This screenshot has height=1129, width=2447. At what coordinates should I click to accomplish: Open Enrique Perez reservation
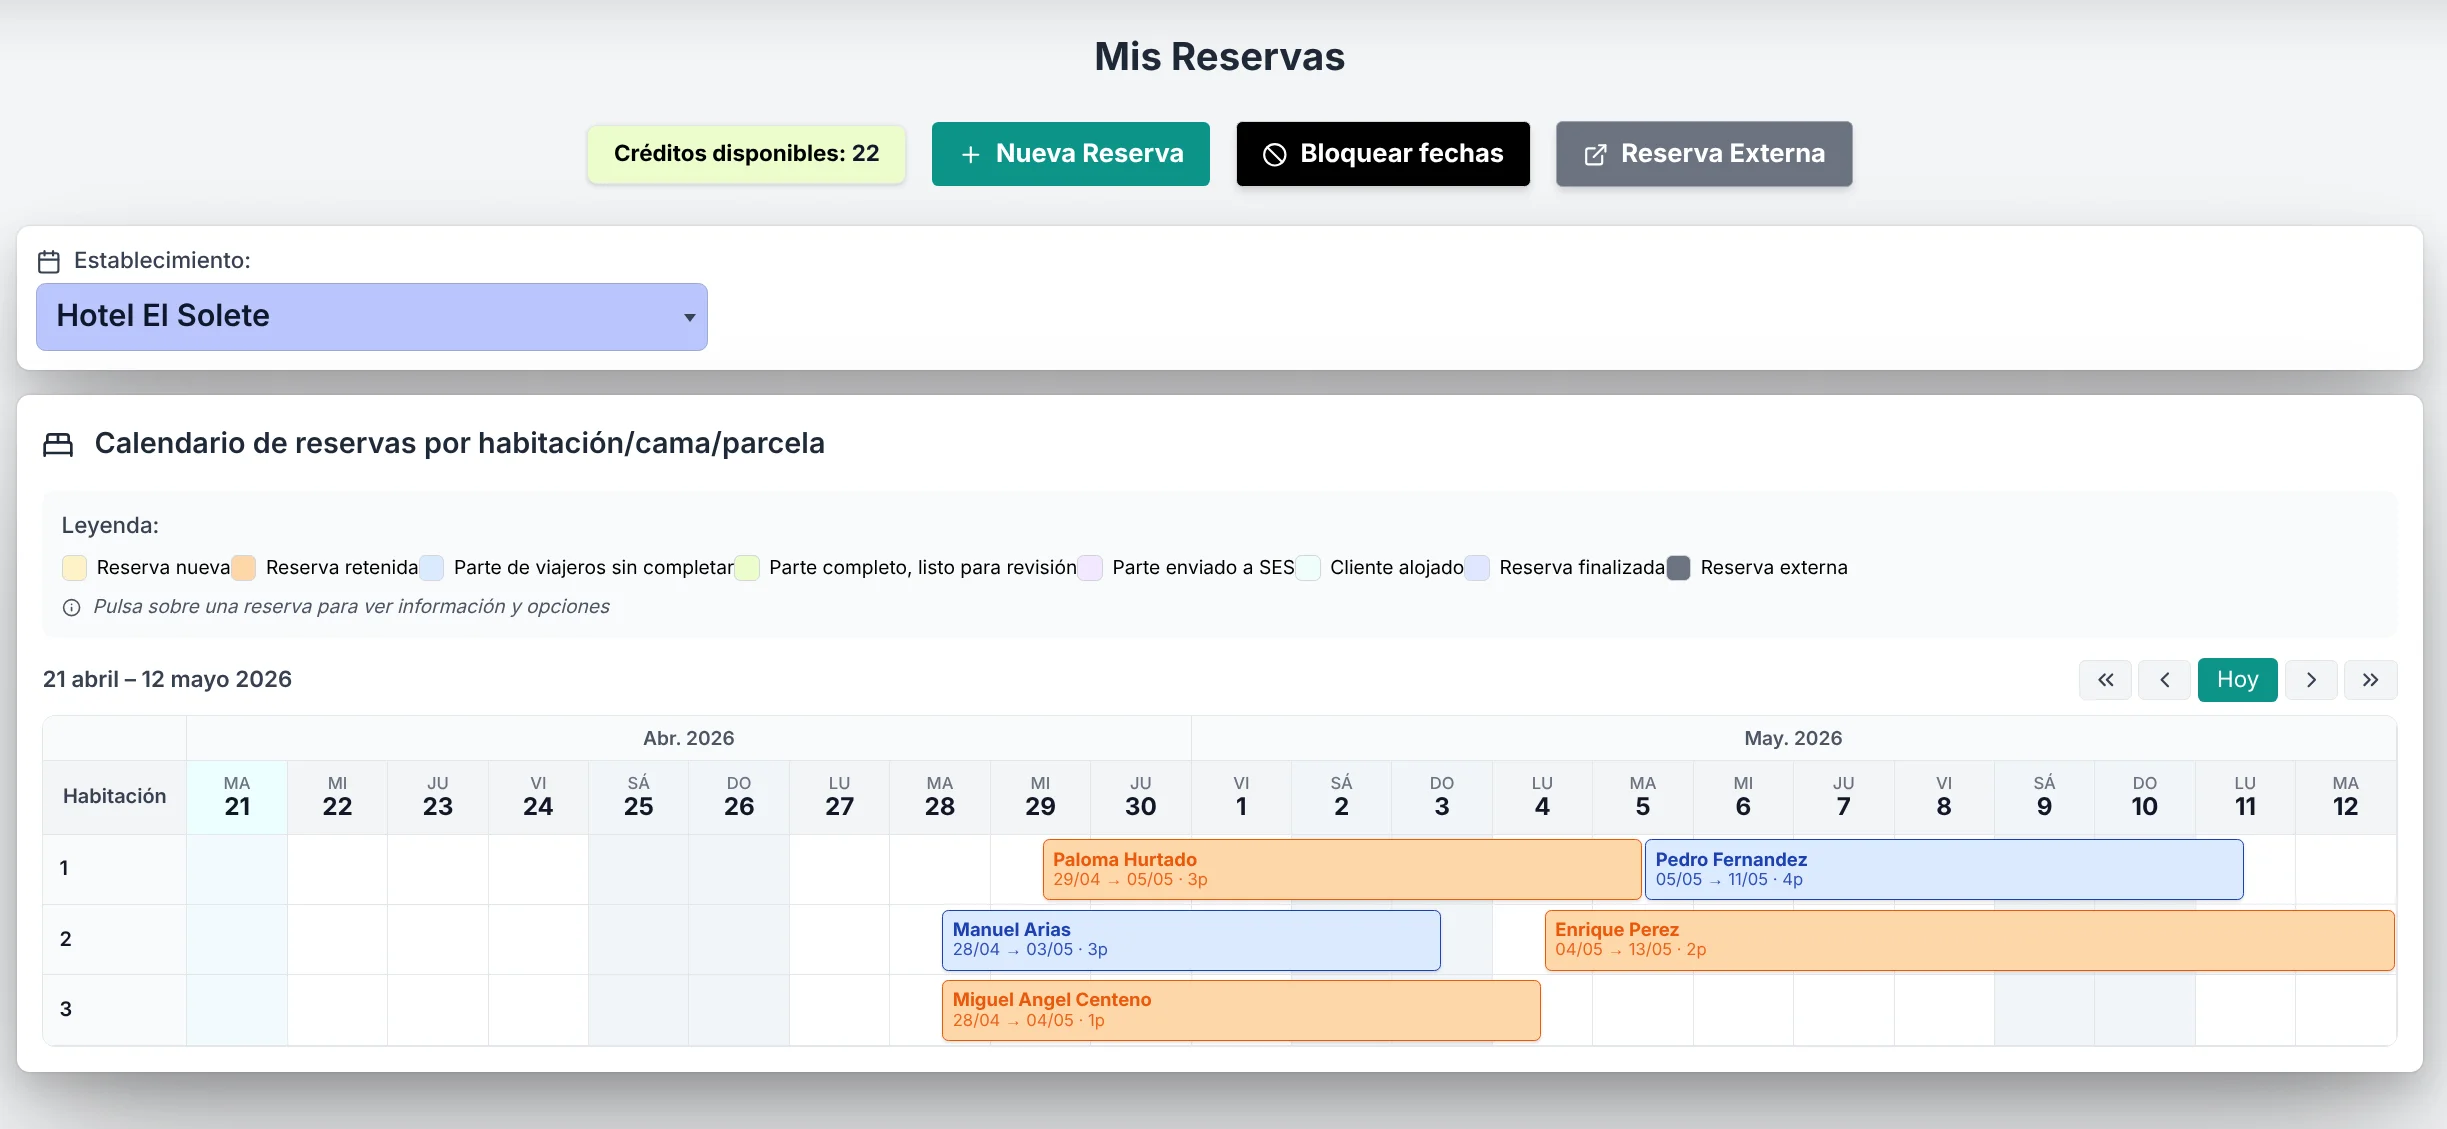(x=1969, y=940)
